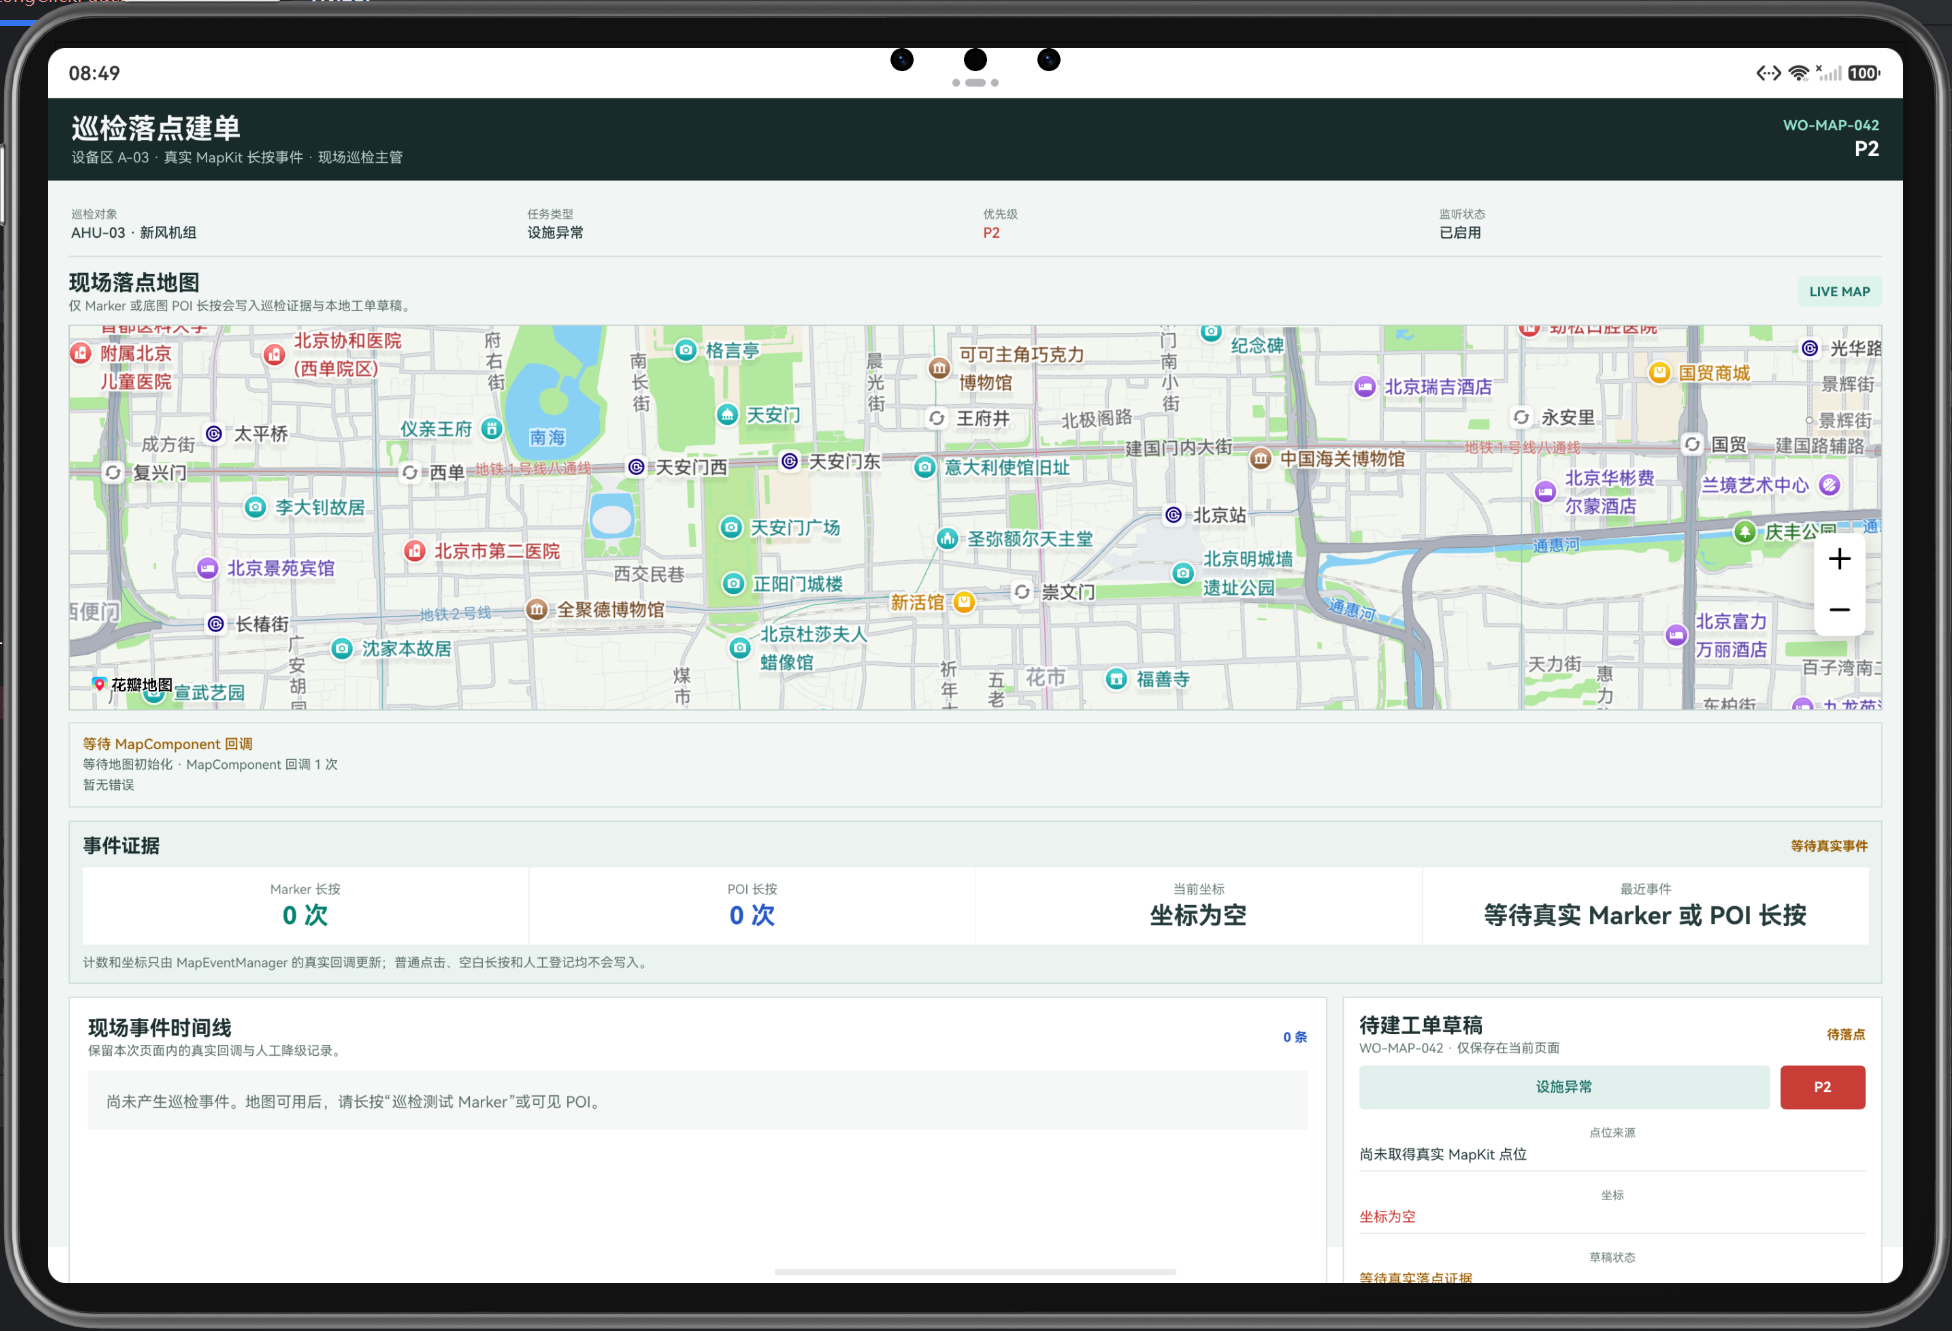Tap the 等待真实 Marker 或 POI 长按 text
The image size is (1952, 1331).
[x=1645, y=915]
